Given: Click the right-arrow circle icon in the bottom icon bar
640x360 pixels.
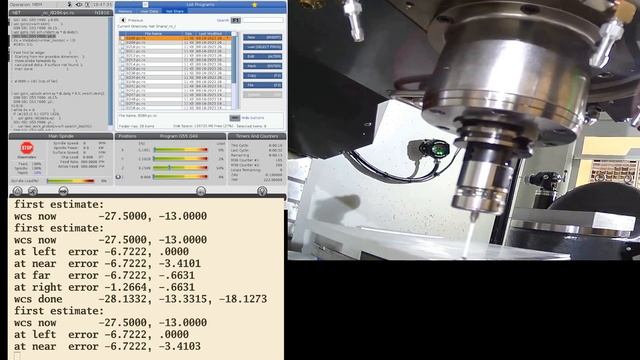Looking at the screenshot, I should click(x=63, y=191).
